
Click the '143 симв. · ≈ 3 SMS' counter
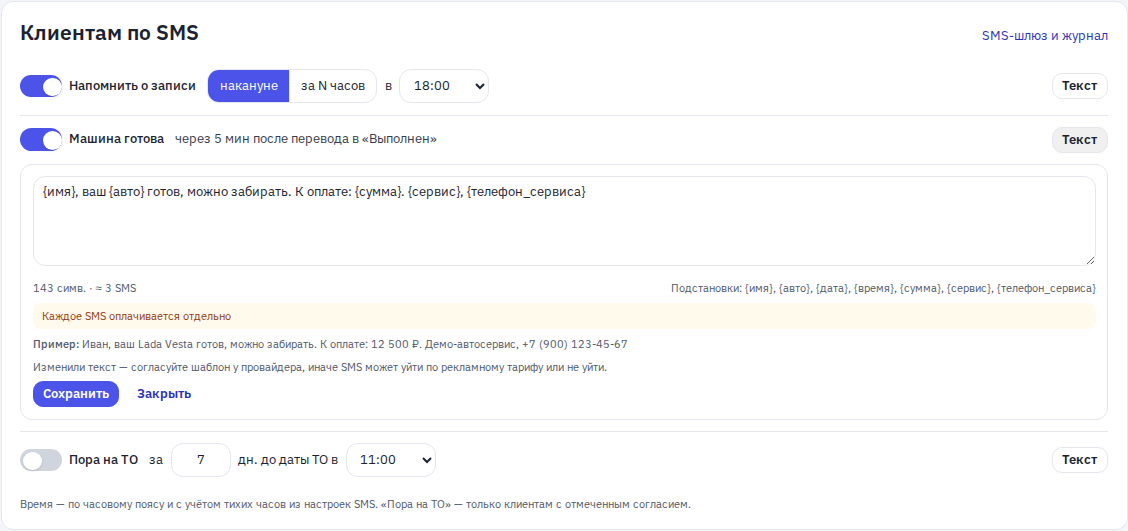(85, 288)
